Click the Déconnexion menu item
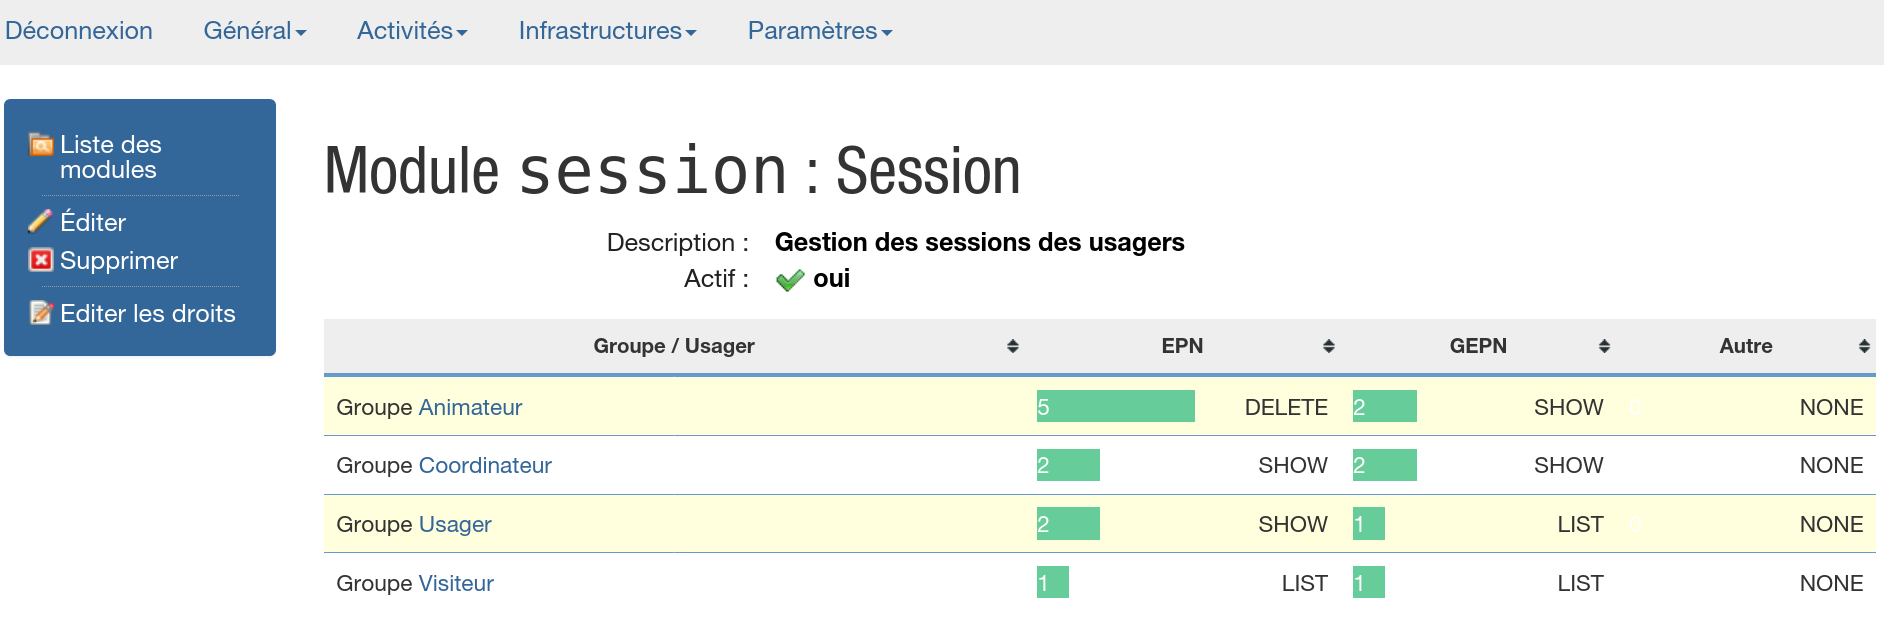 (x=79, y=31)
